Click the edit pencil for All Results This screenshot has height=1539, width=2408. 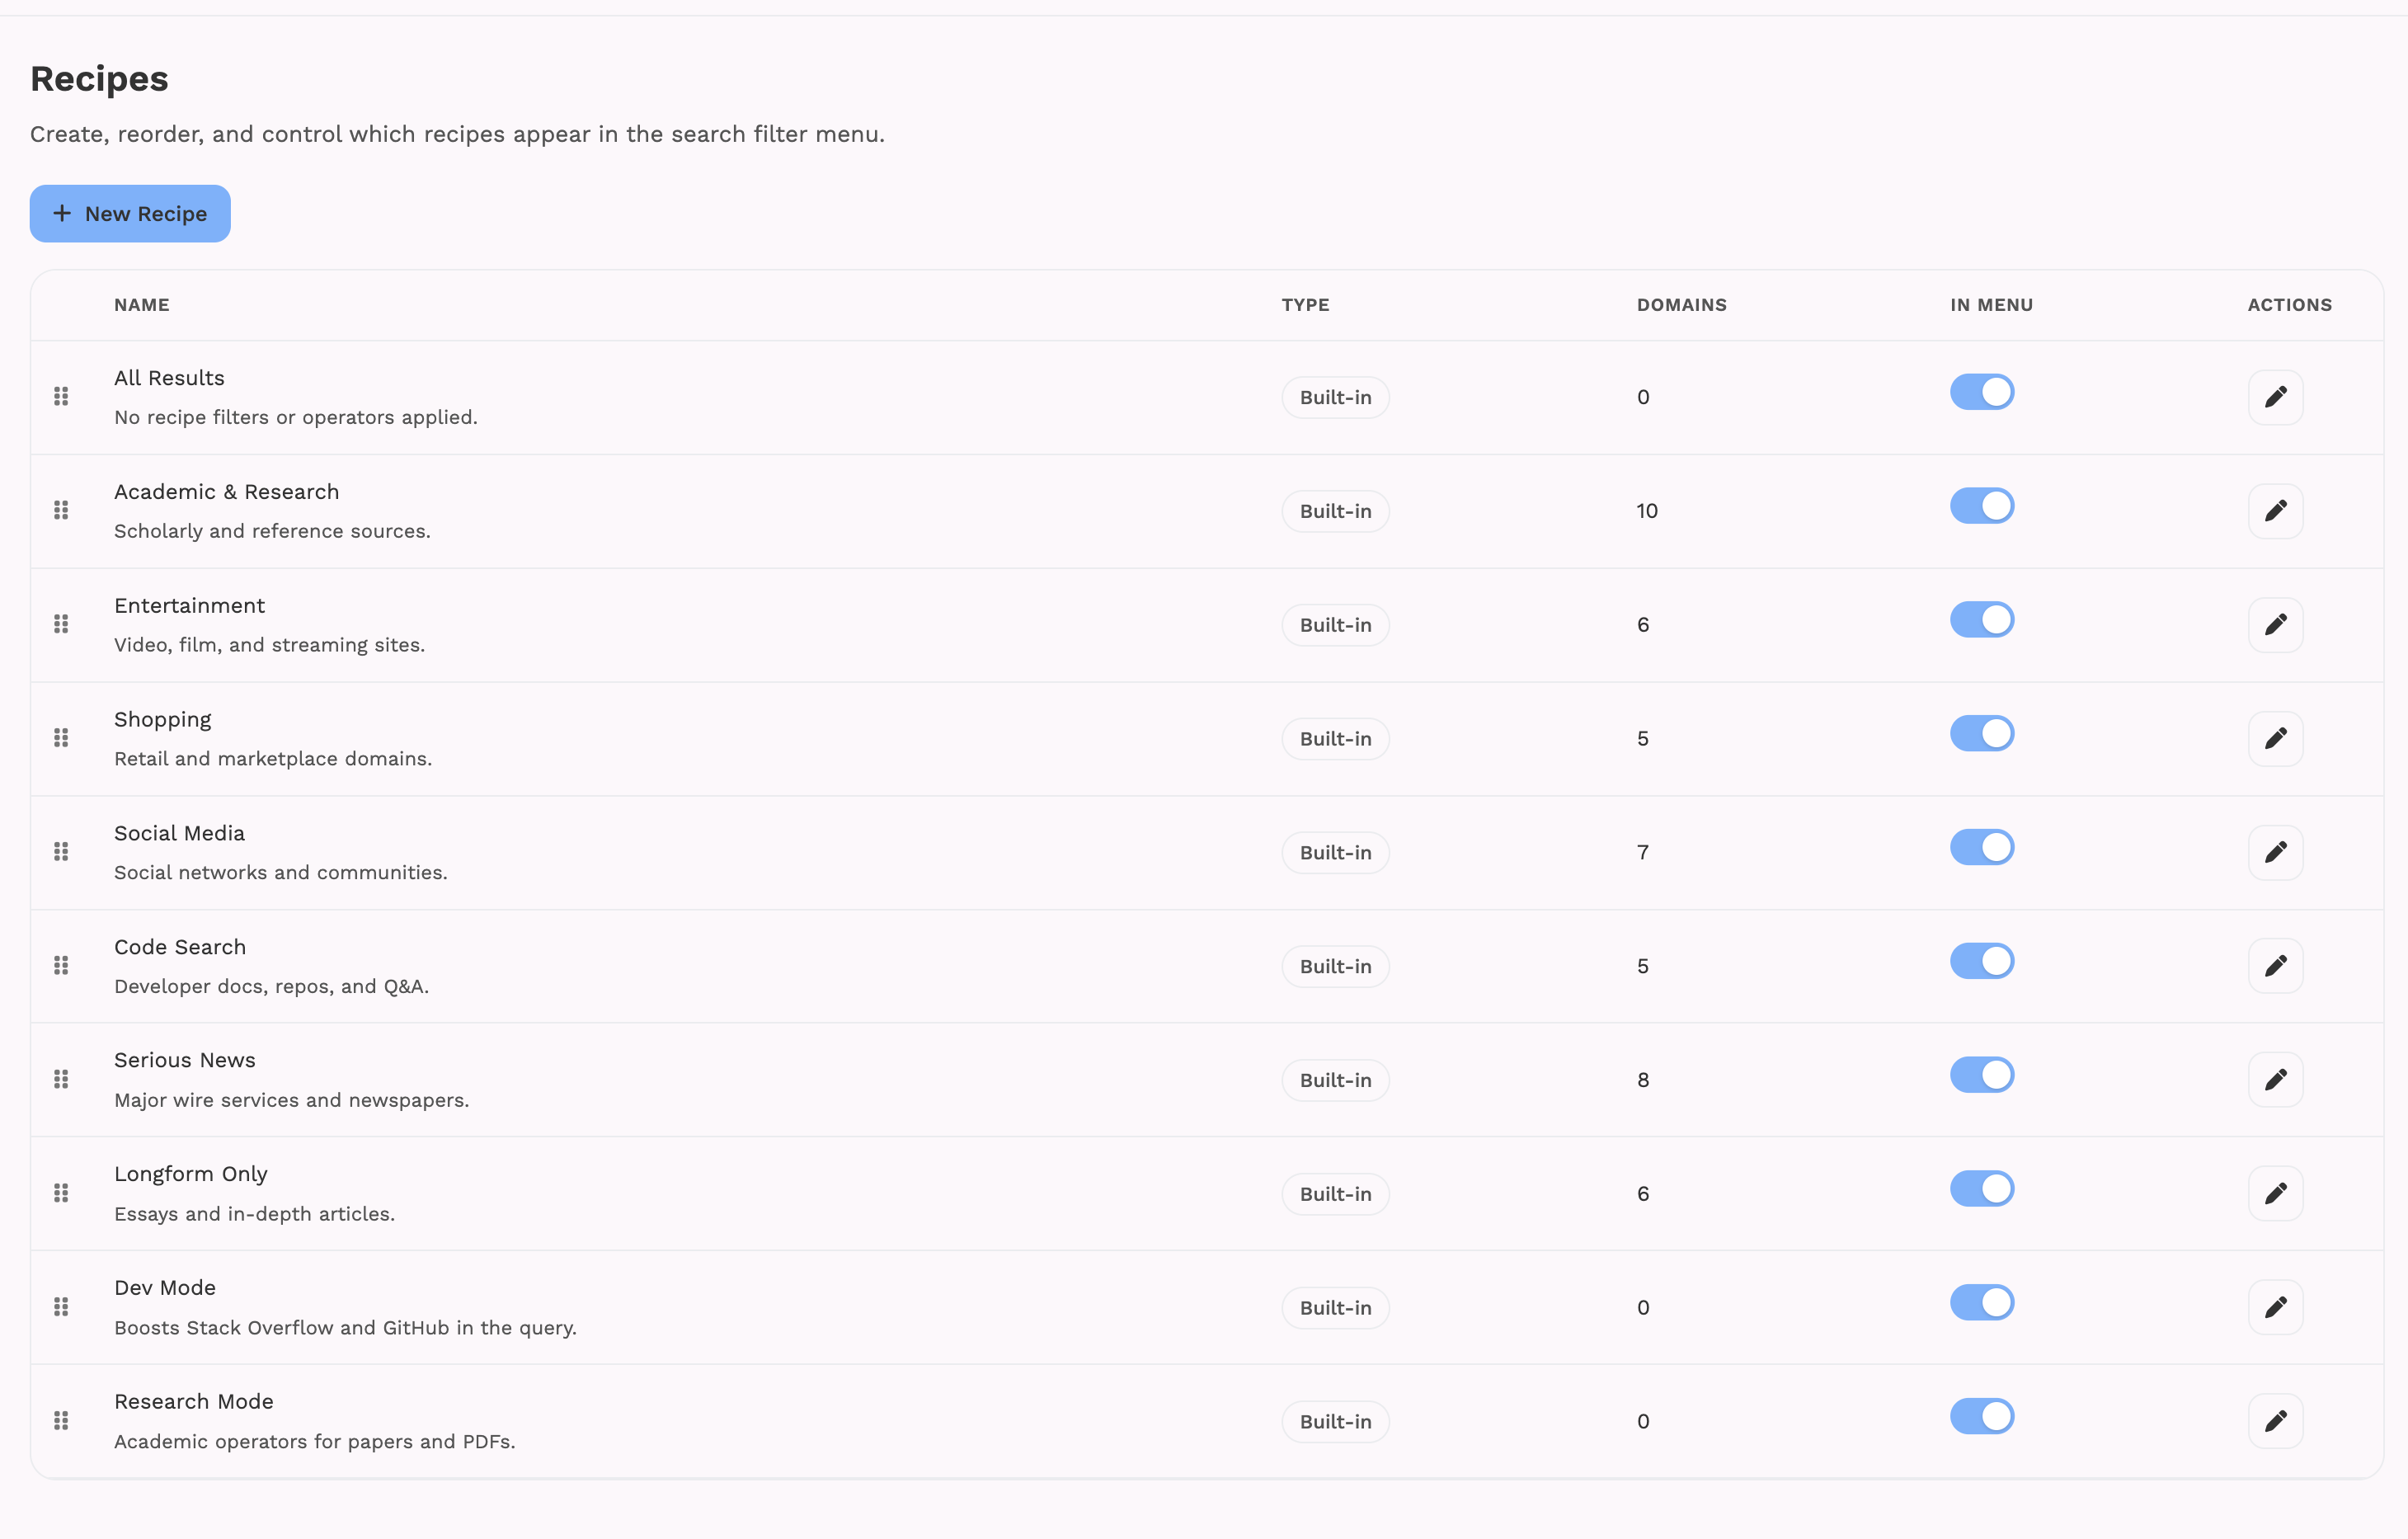(2275, 397)
